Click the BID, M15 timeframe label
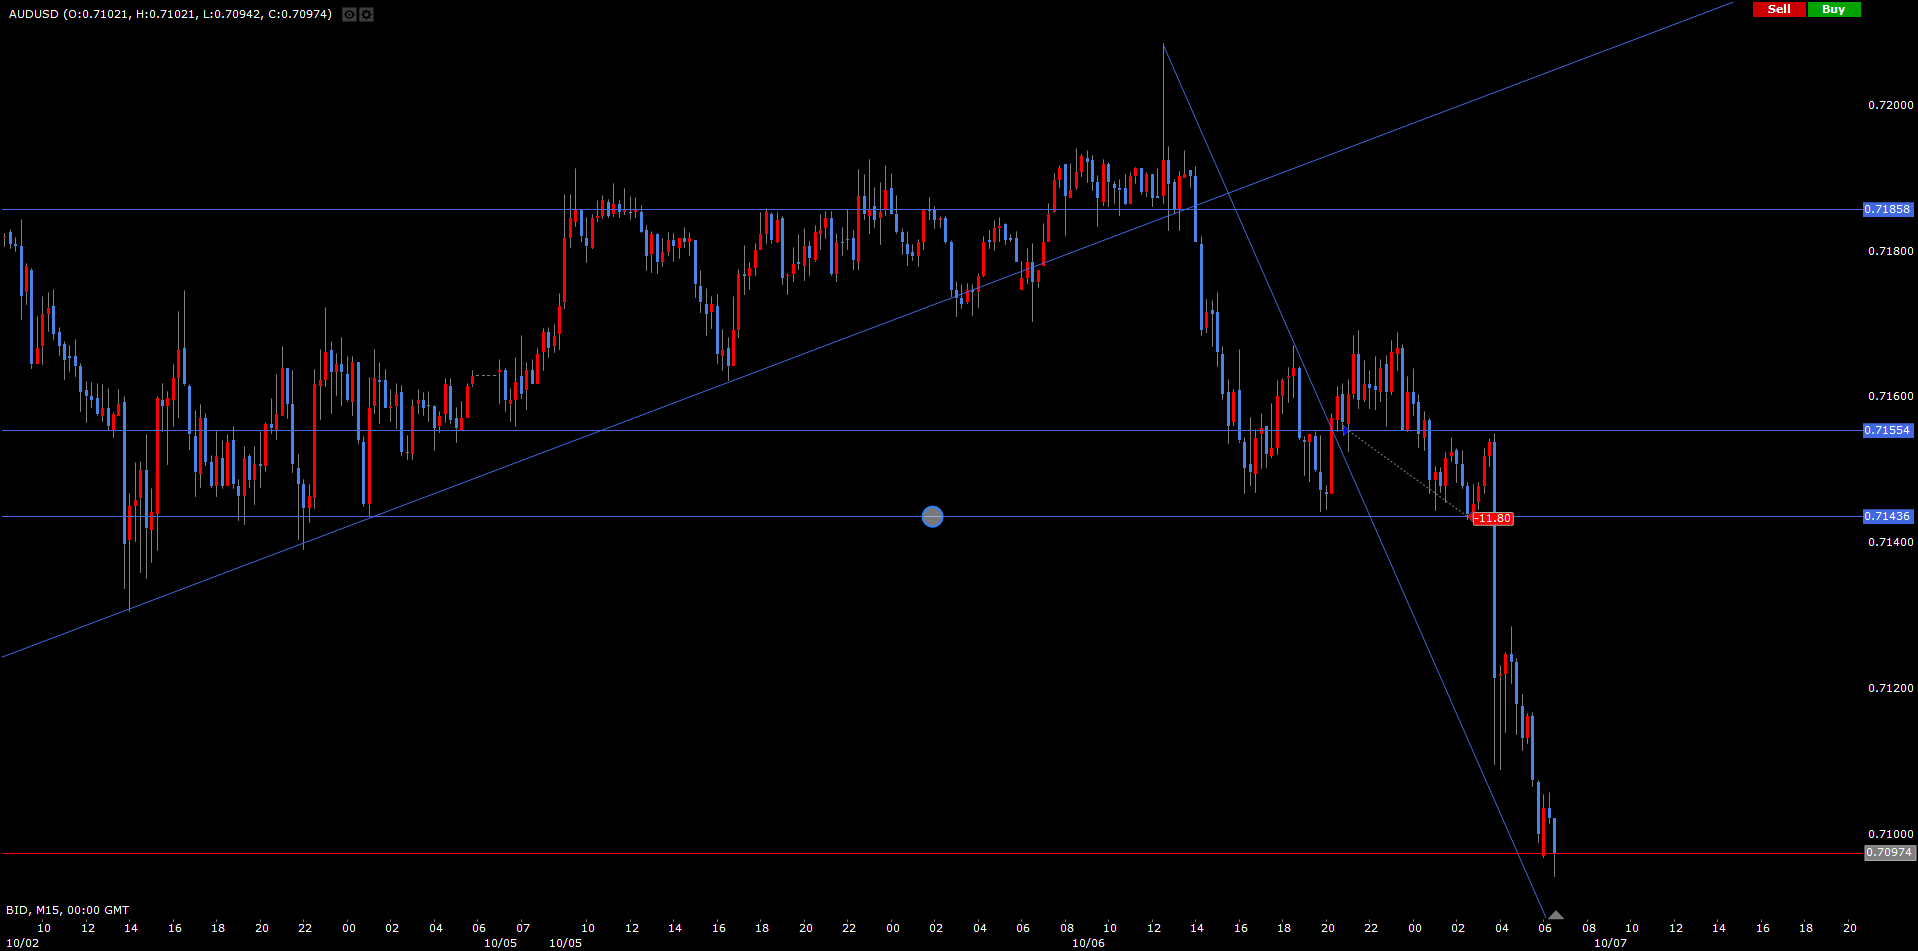 click(67, 910)
